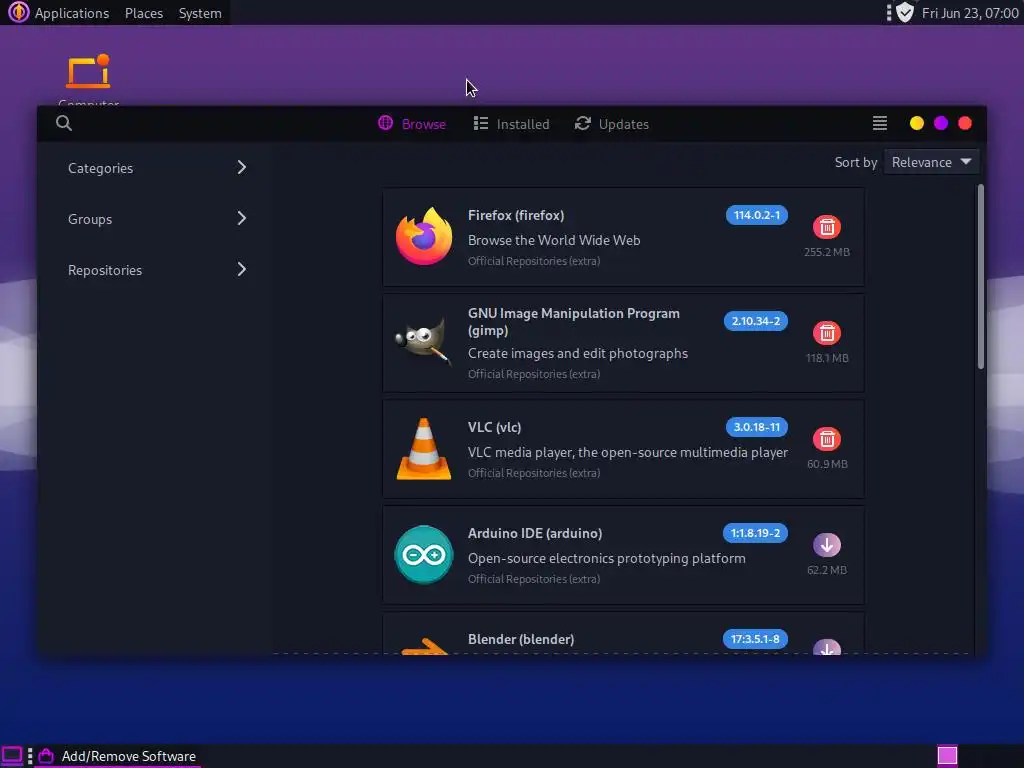
Task: Expand the Categories sidebar entry
Action: [x=157, y=168]
